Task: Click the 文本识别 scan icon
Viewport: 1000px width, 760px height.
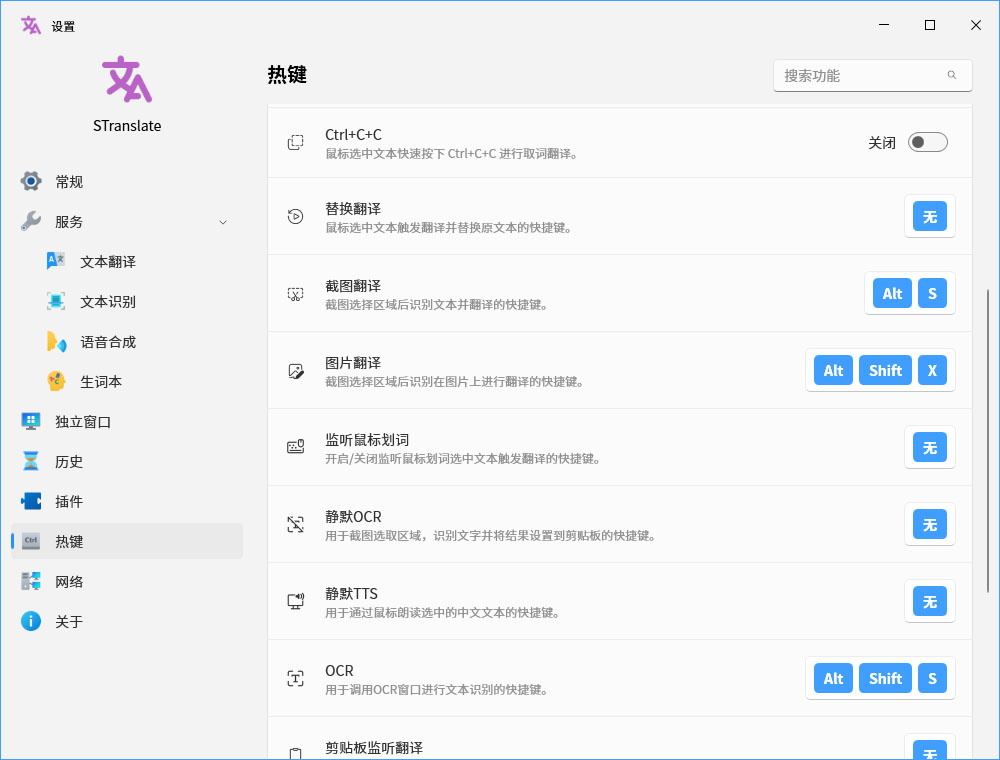Action: (56, 301)
